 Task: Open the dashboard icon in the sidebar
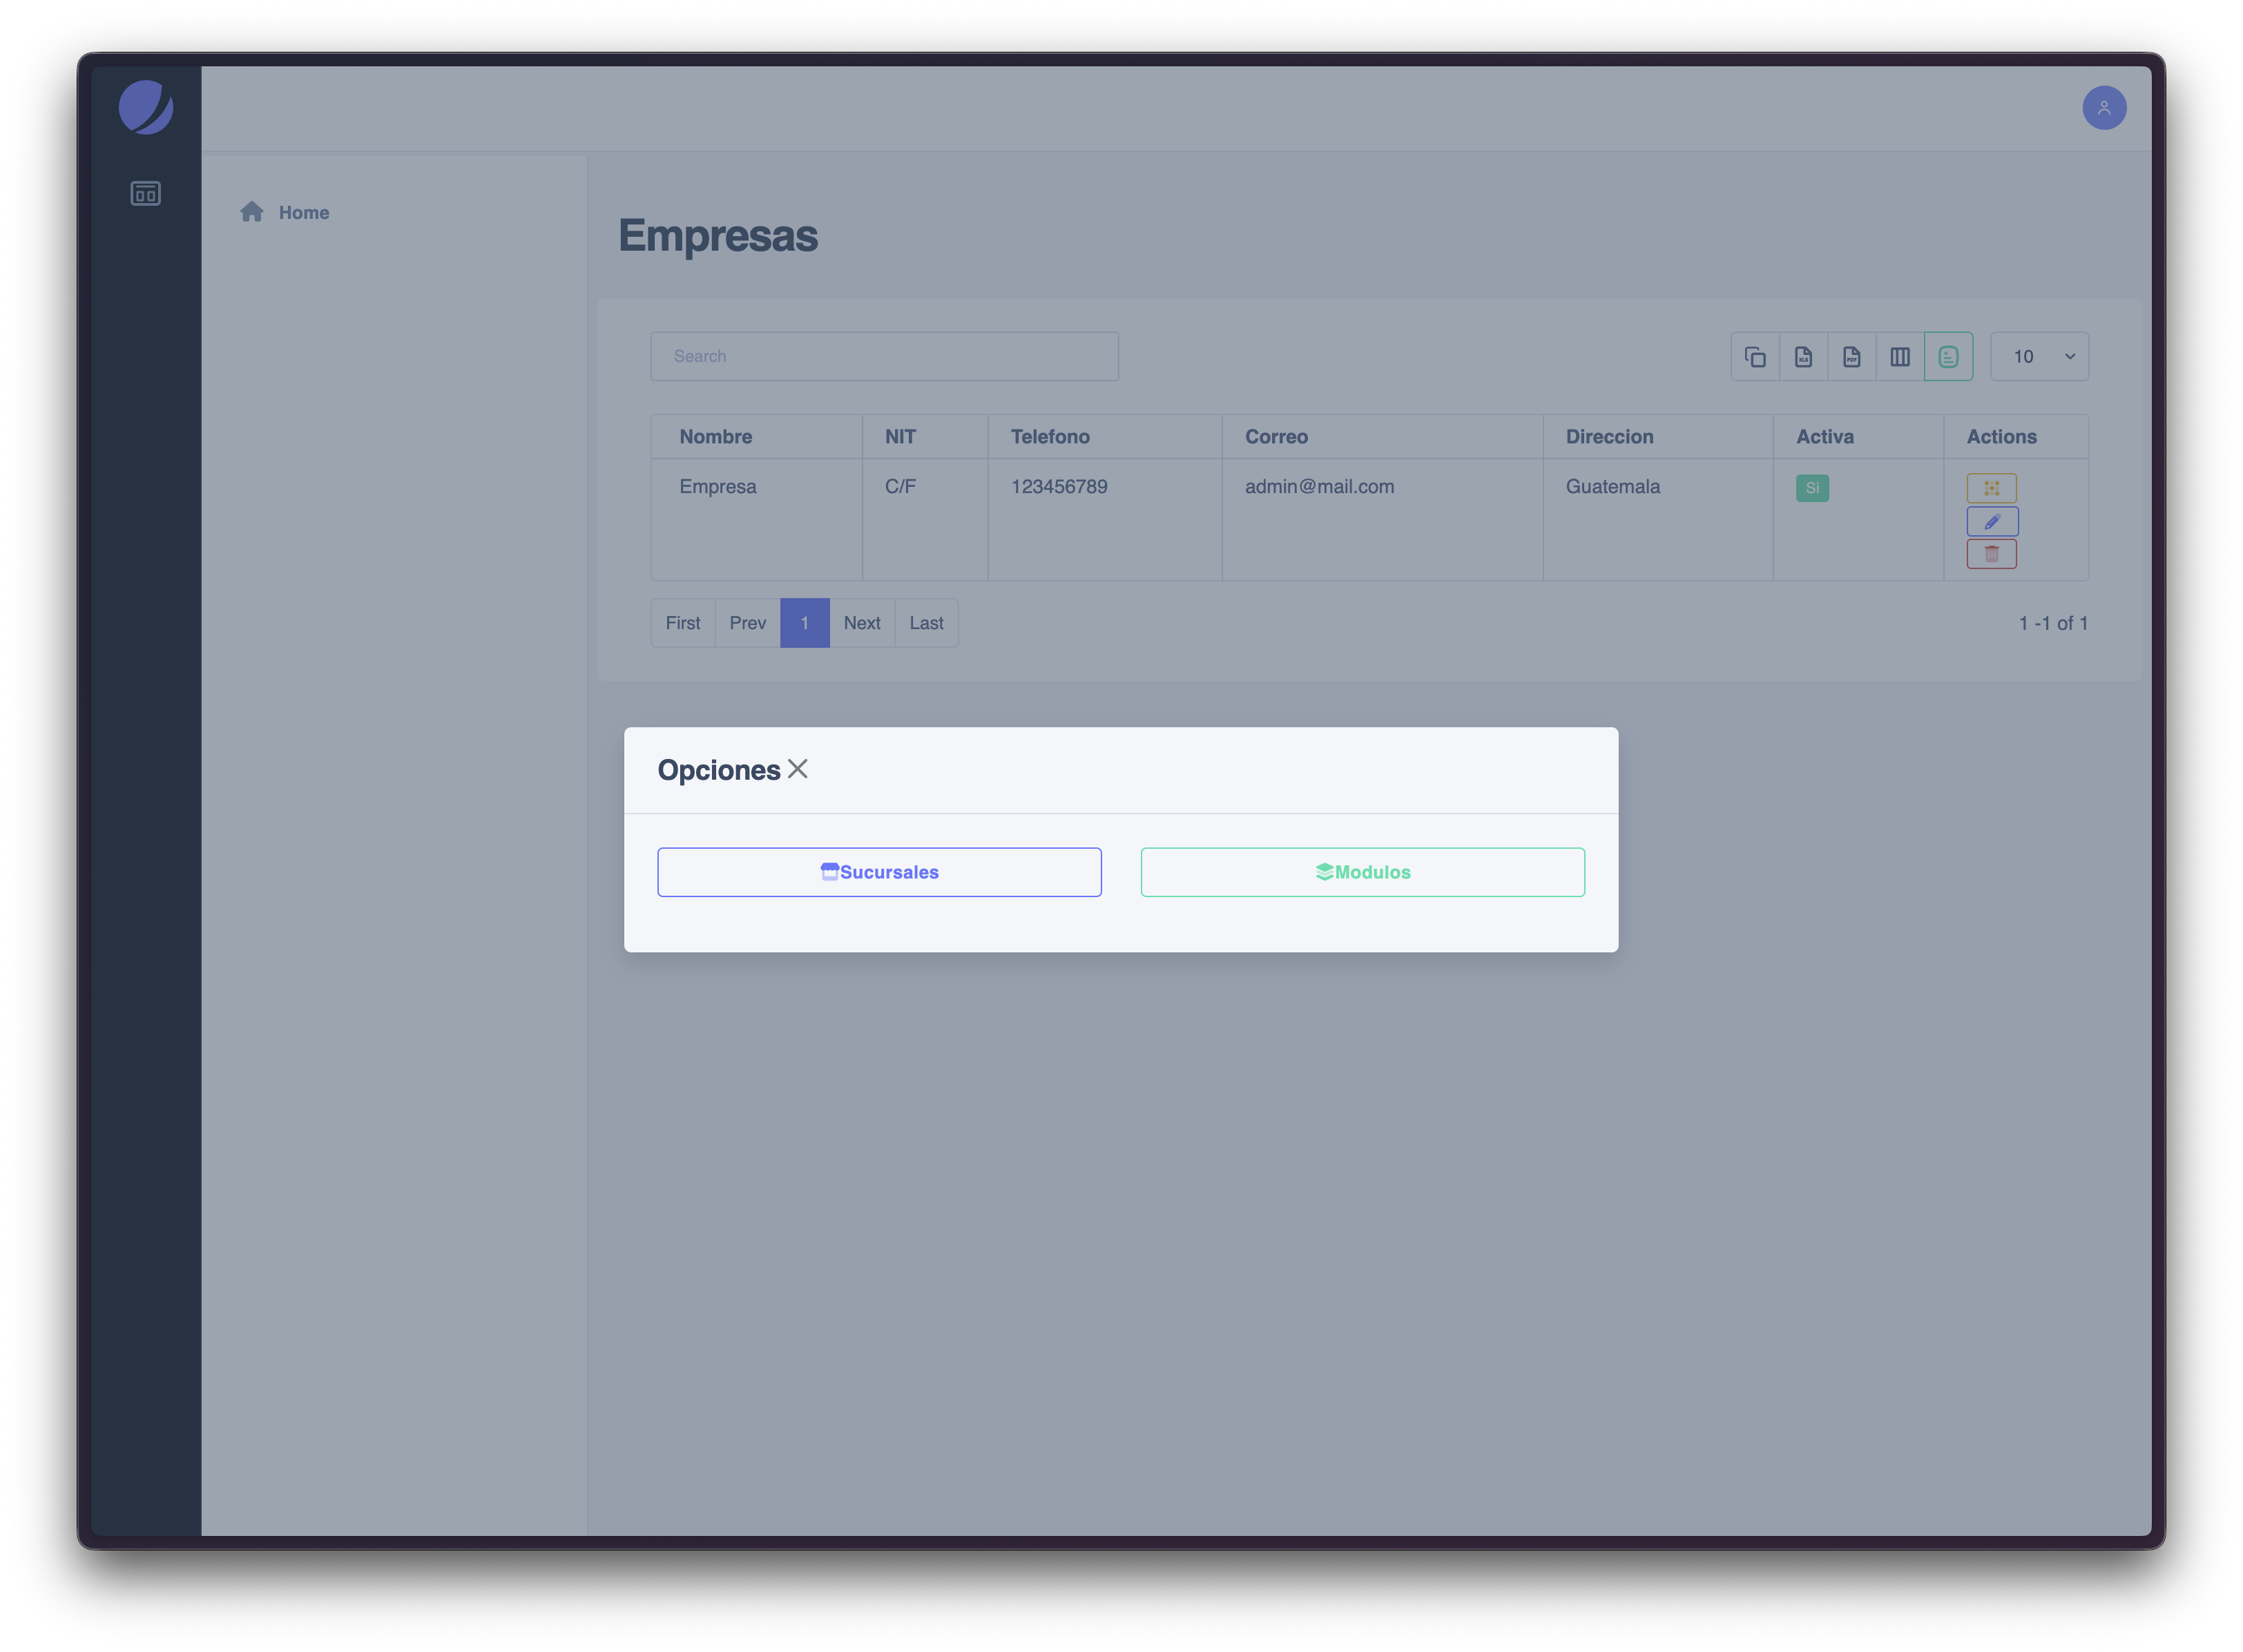tap(145, 193)
